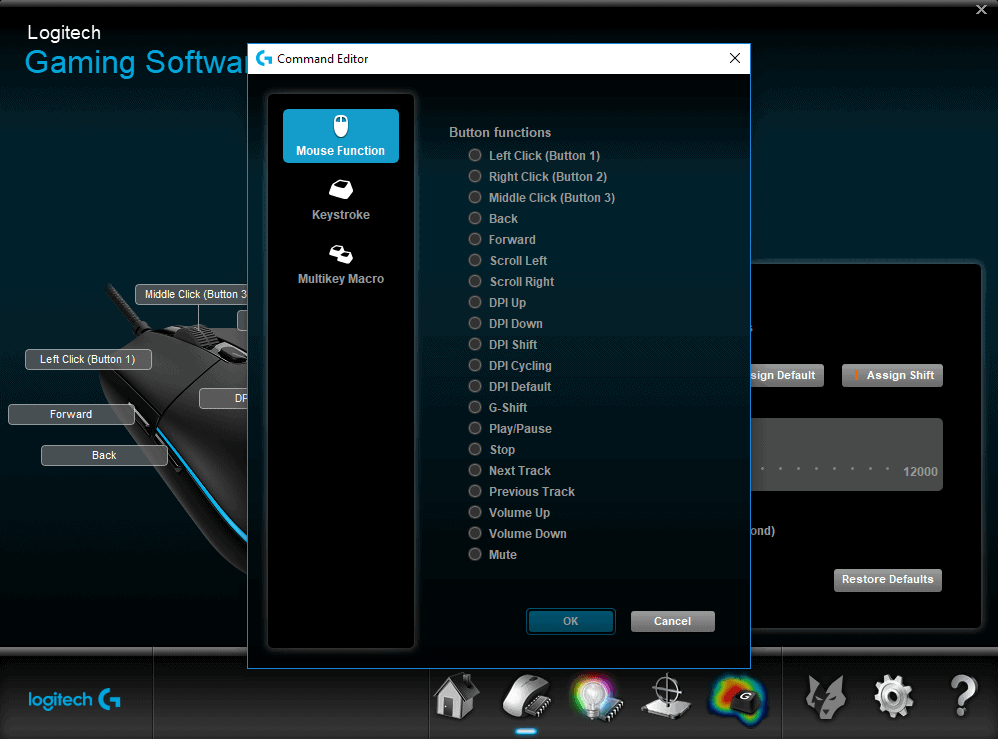This screenshot has height=739, width=998.
Task: Click Restore Defaults in main window
Action: point(887,580)
